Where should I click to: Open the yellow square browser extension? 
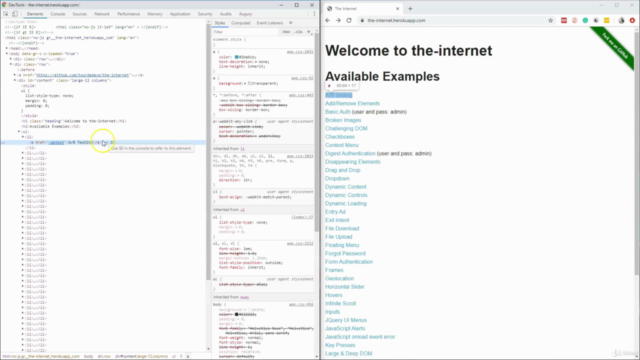[607, 20]
